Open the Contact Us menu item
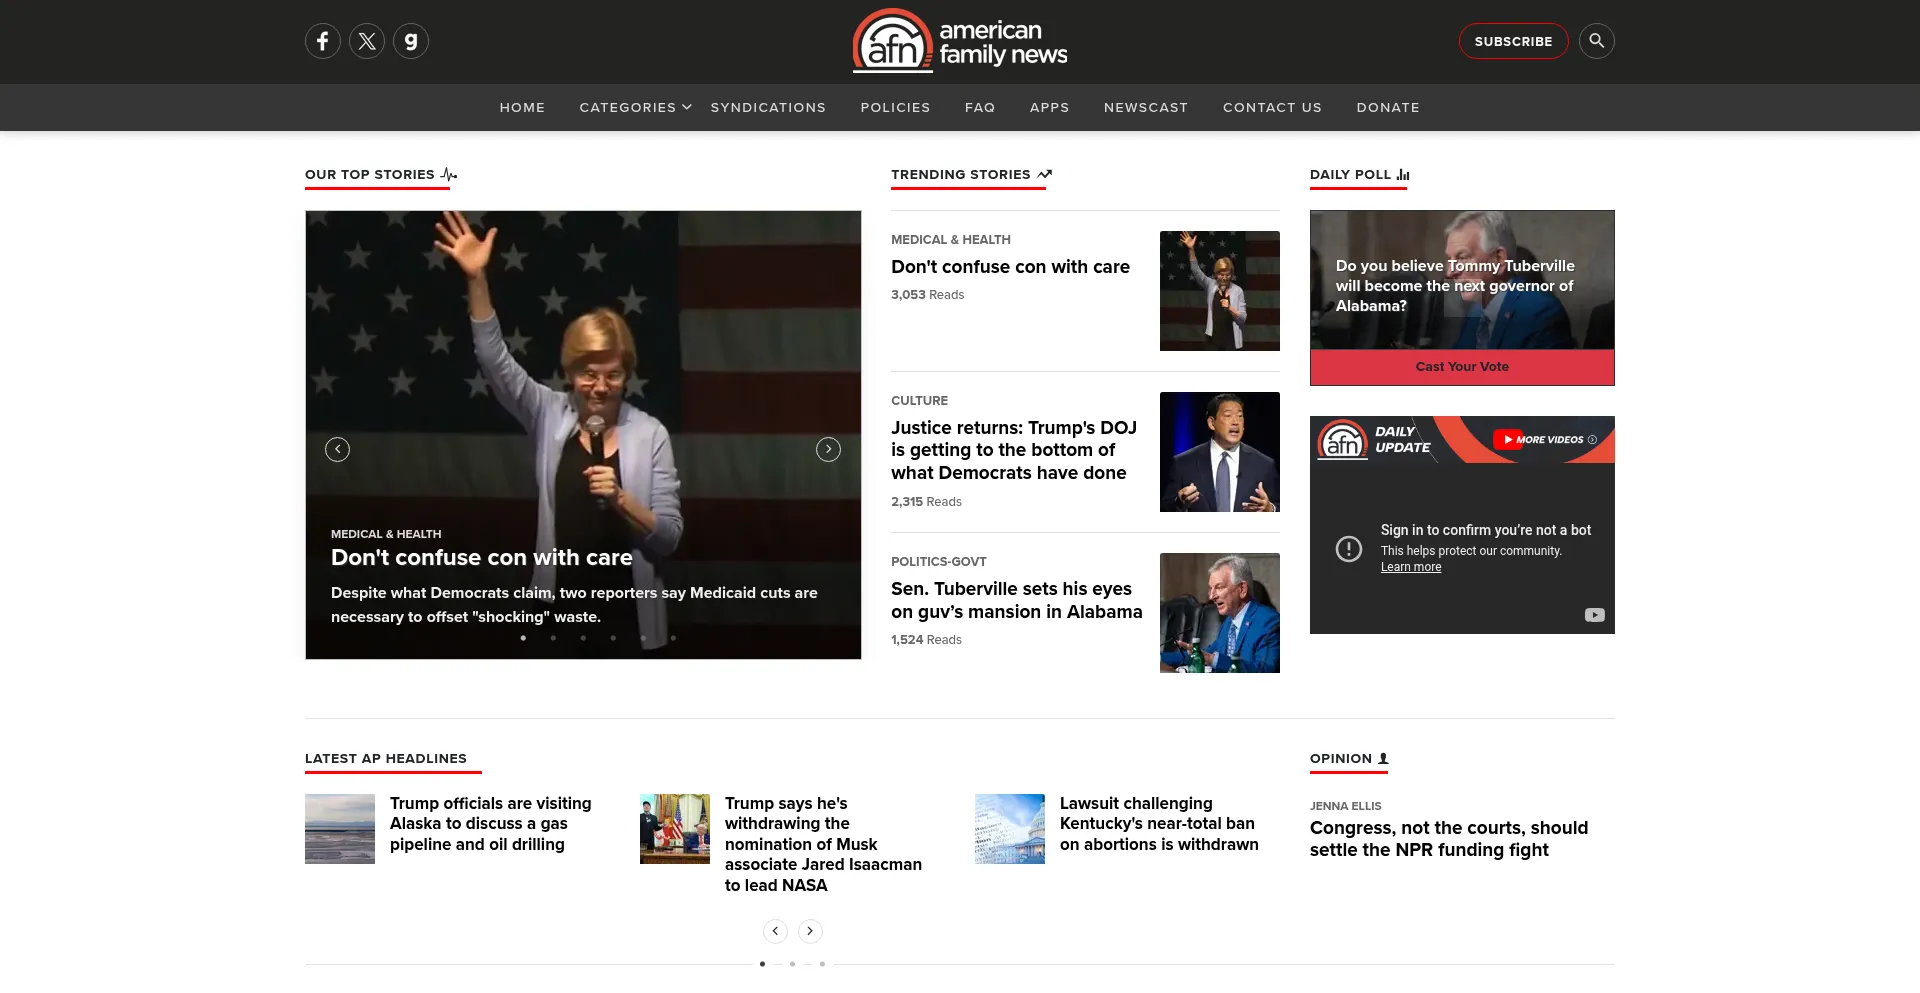This screenshot has width=1920, height=993. click(x=1272, y=107)
